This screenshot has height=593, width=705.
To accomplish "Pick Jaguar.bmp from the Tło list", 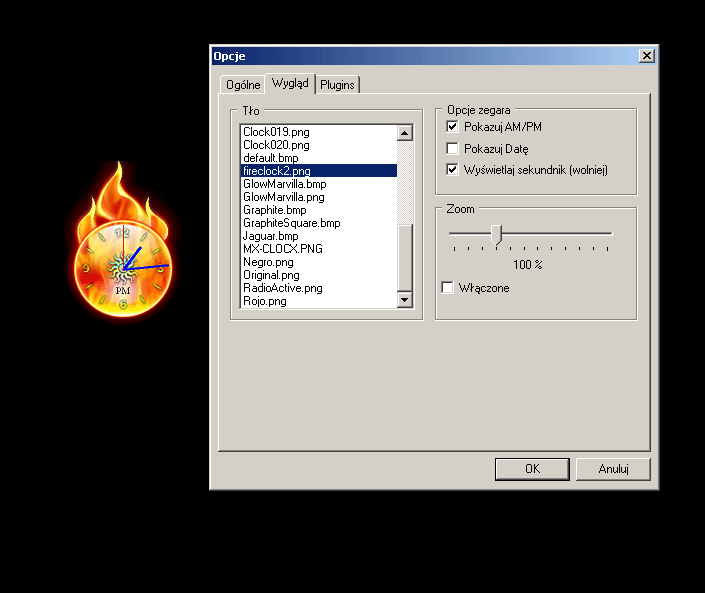I will pos(270,236).
